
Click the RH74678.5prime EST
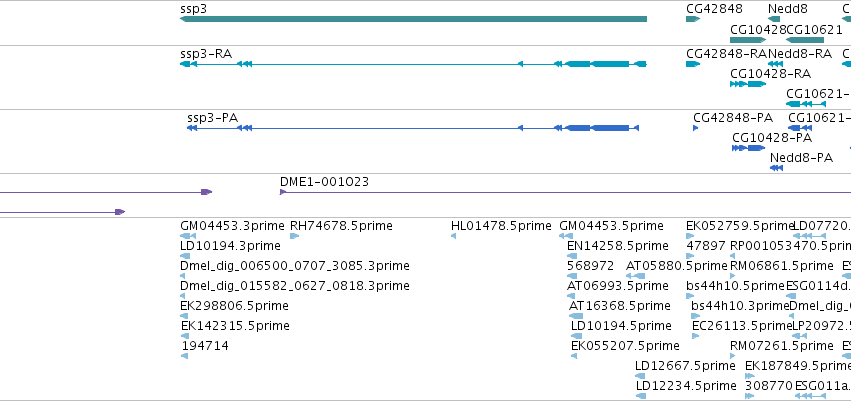click(295, 236)
